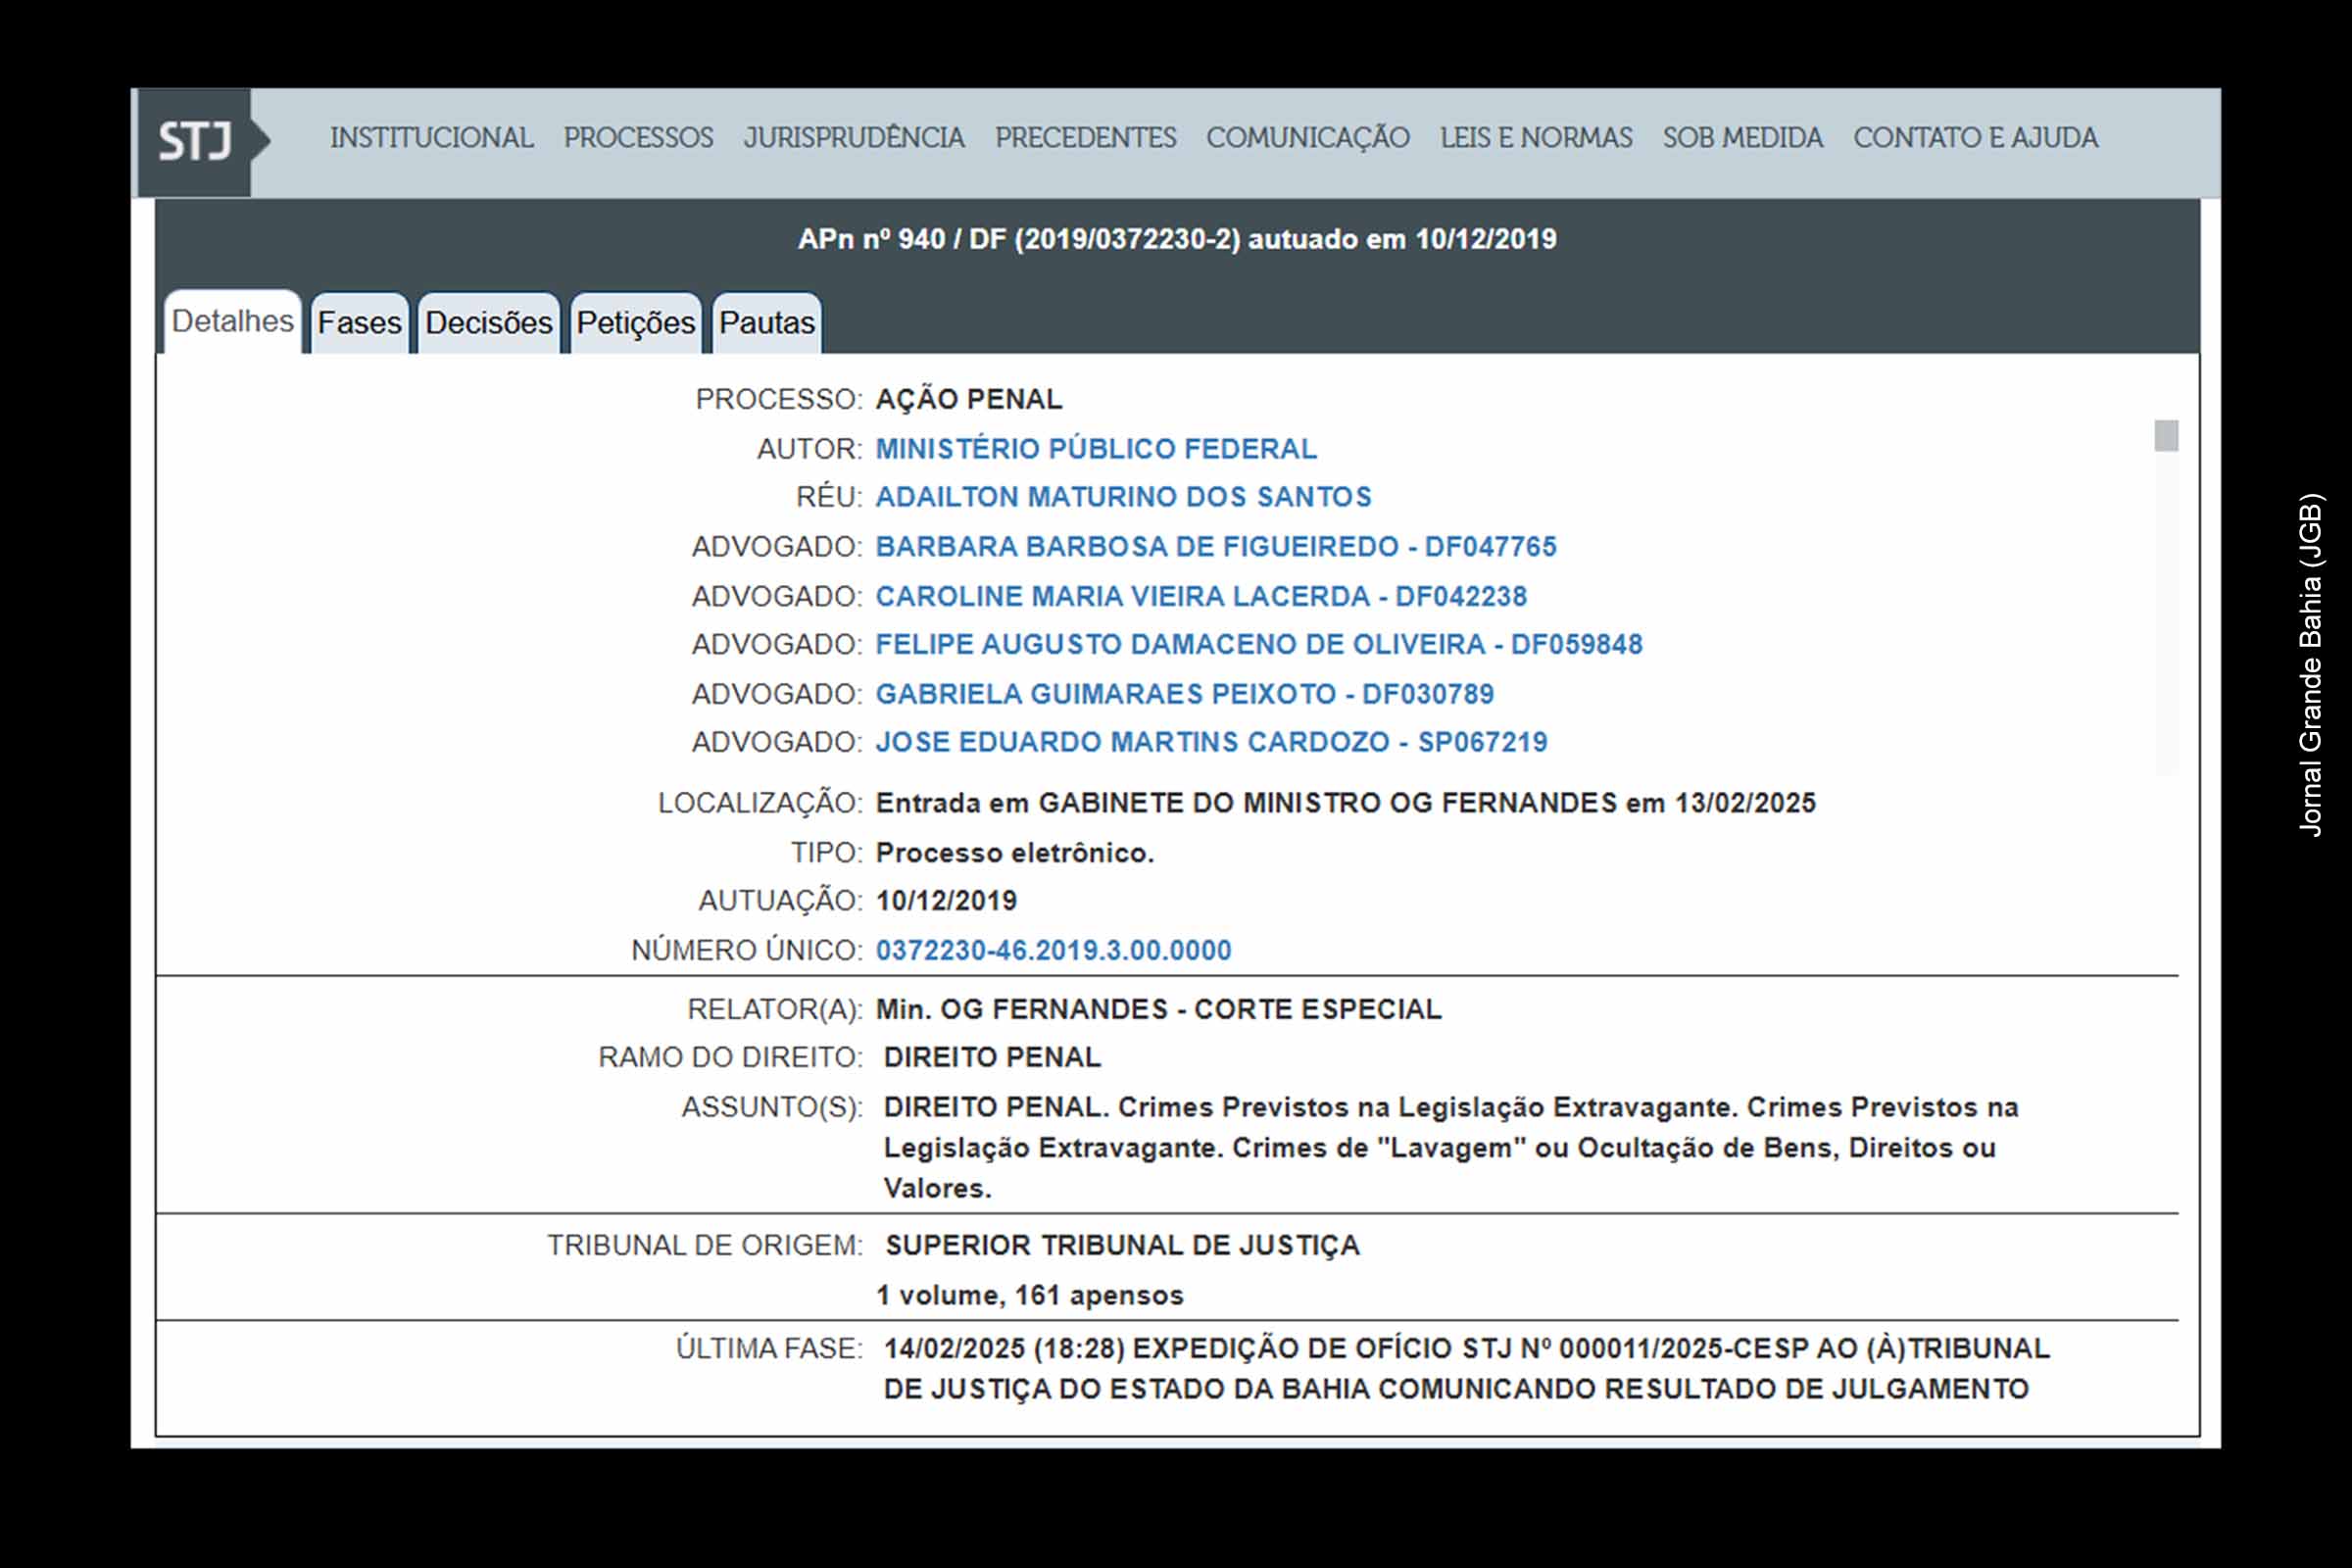Click the STJ logo icon
Image resolution: width=2352 pixels, height=1568 pixels.
(x=196, y=142)
